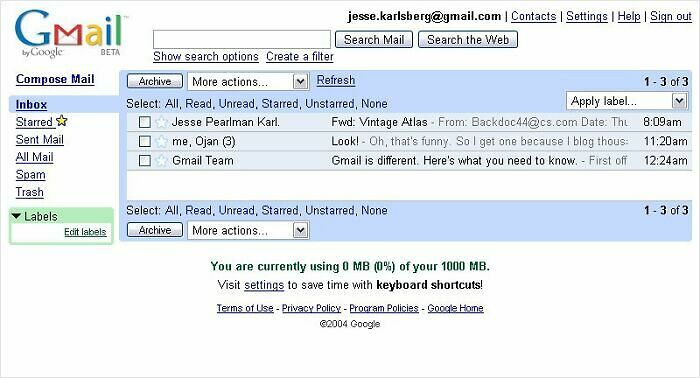Click the settings link about keyboard shortcuts
This screenshot has width=700, height=378.
point(264,285)
